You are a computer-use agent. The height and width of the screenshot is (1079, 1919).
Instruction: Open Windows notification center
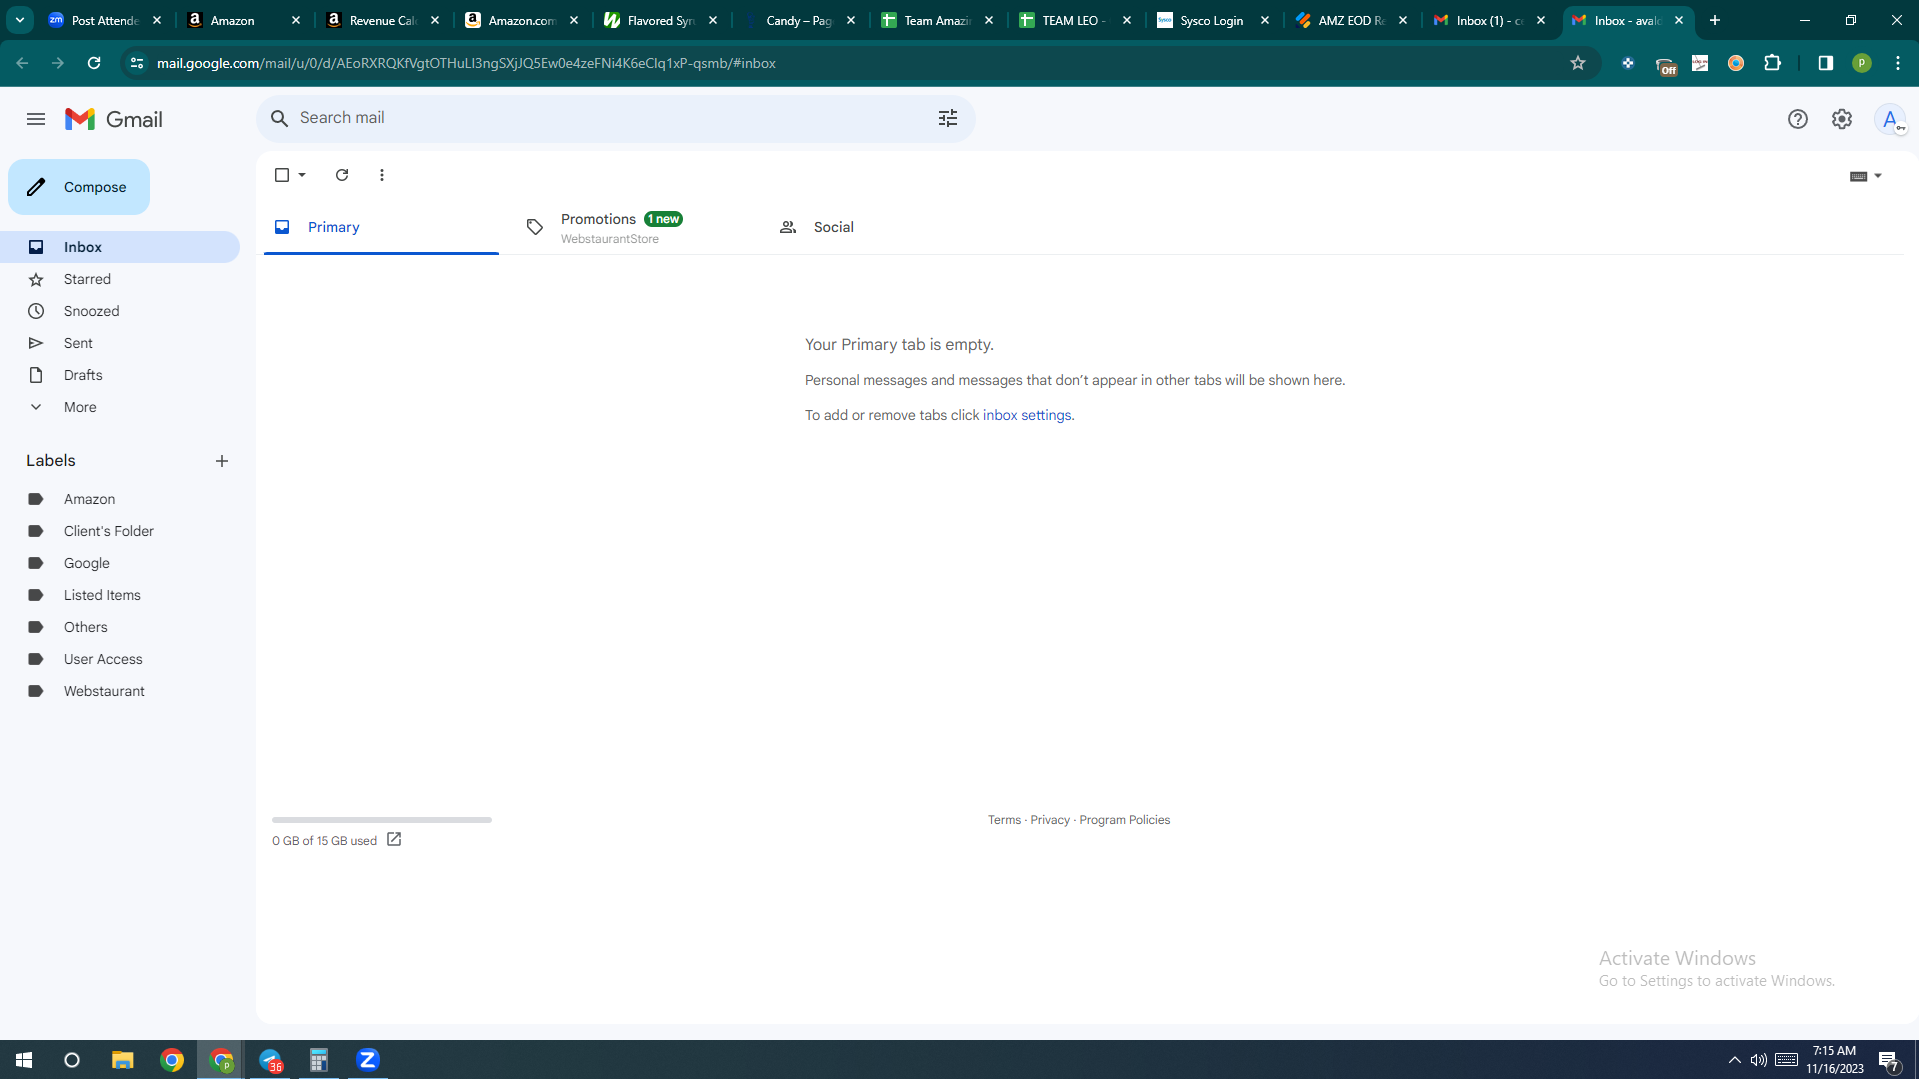(1889, 1060)
